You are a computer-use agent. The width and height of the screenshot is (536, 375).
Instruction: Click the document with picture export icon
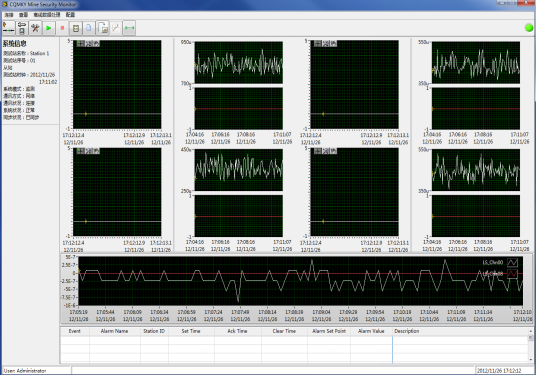103,28
